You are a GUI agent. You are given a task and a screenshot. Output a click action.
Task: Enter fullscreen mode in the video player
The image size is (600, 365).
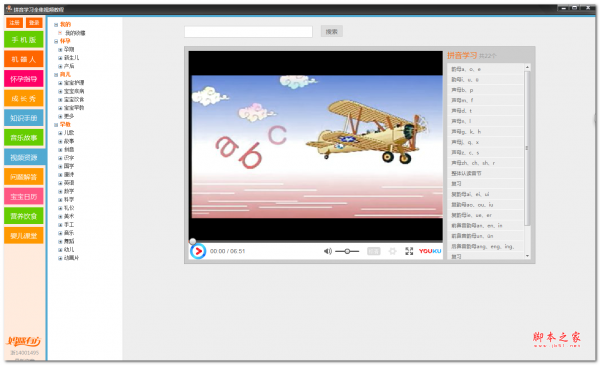tap(409, 251)
